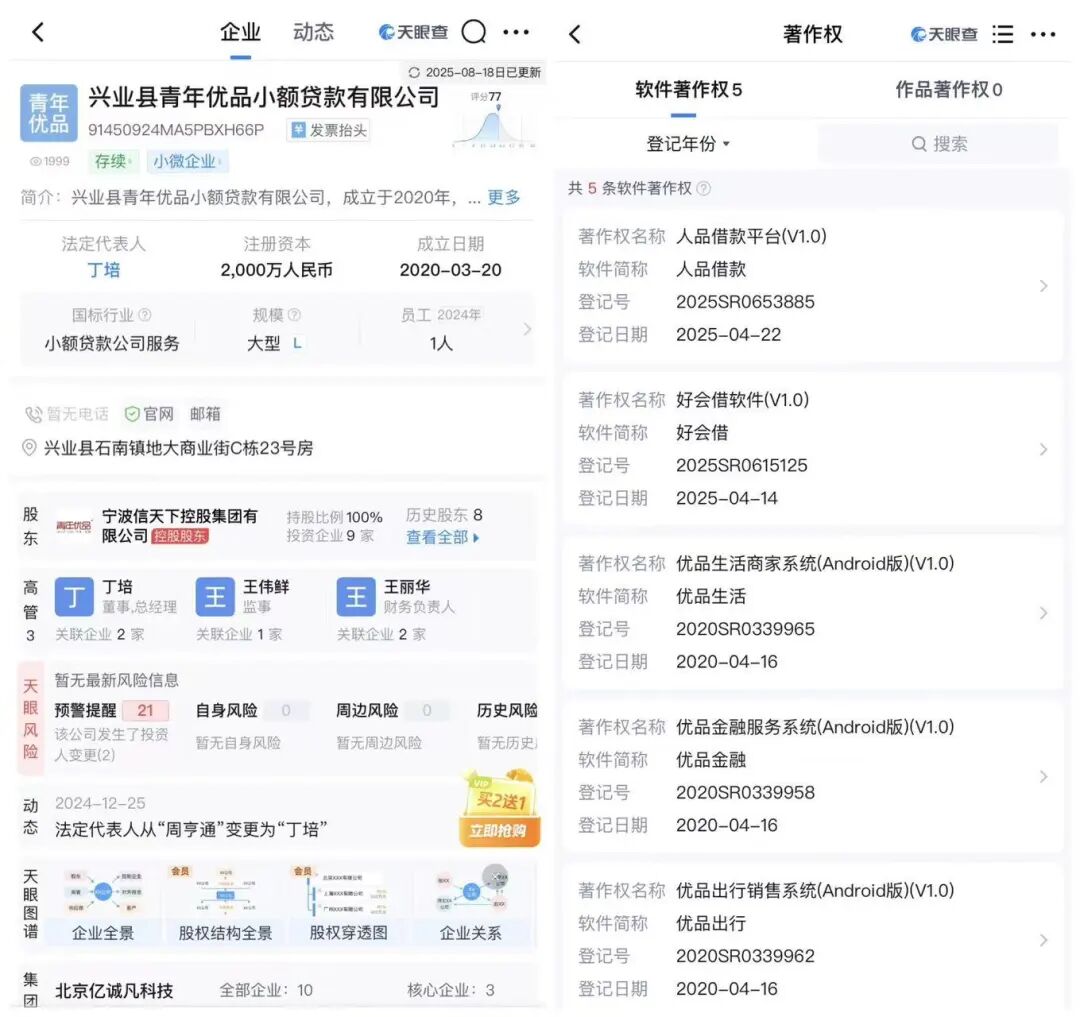Click the 2025-08-18 refresh update icon
The image size is (1080, 1017).
click(414, 72)
